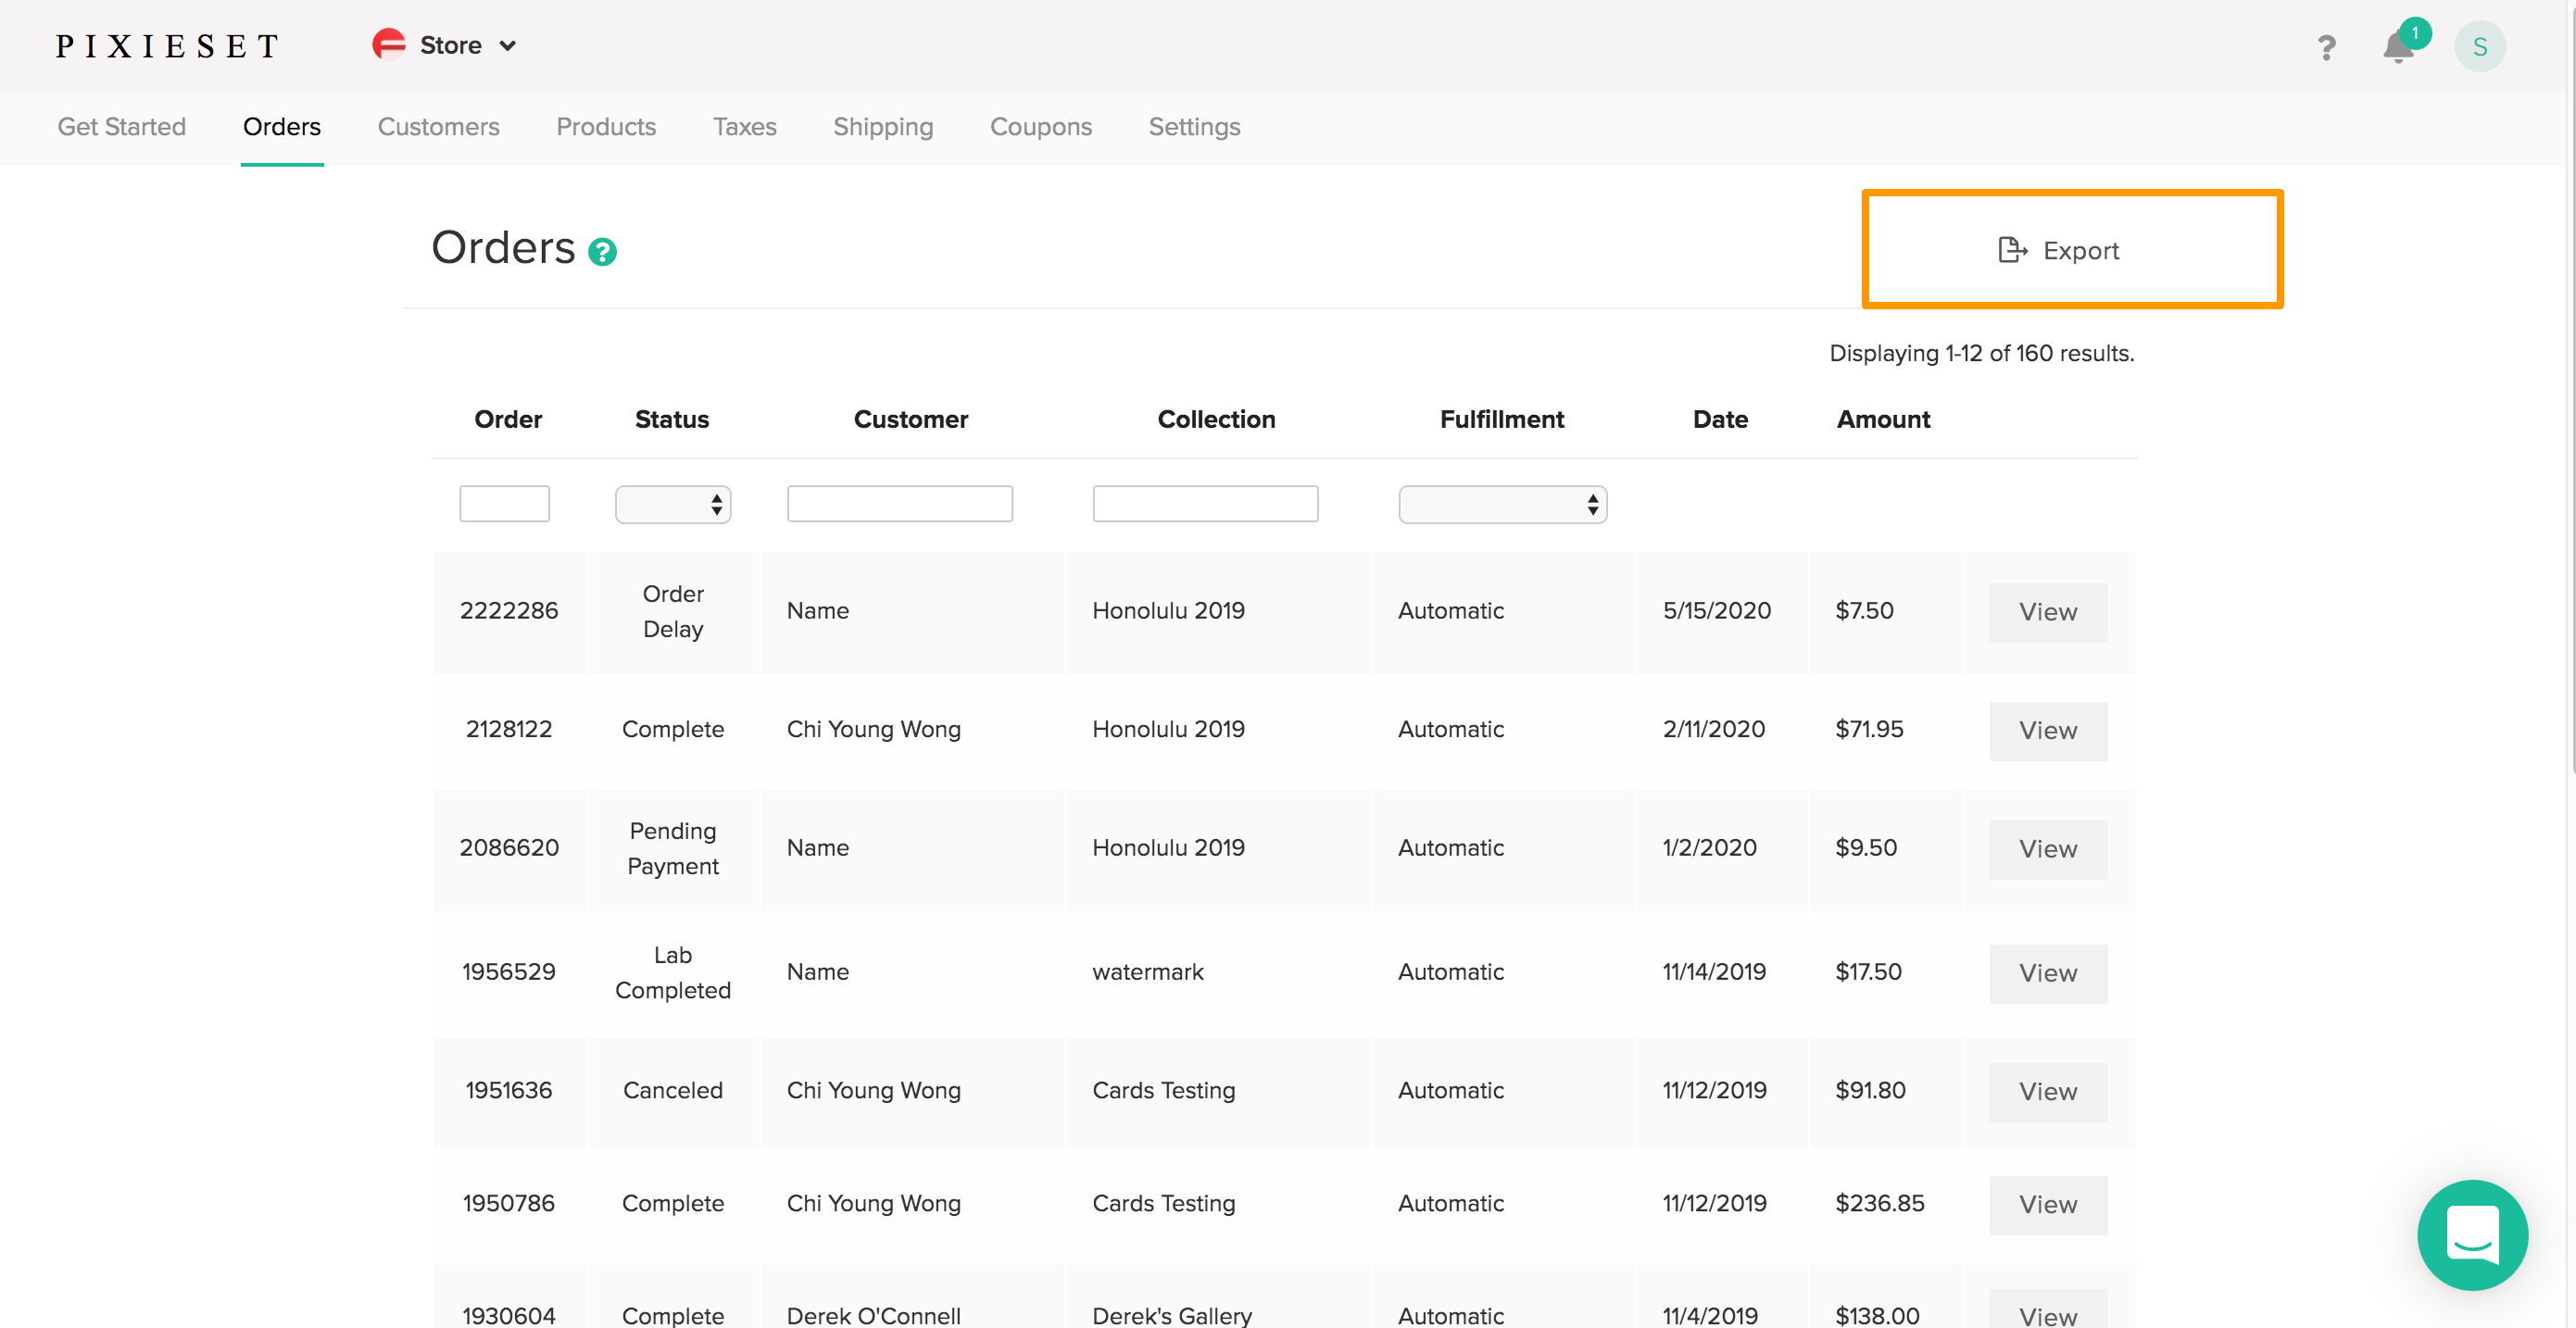The image size is (2576, 1328).
Task: Click the amount '$236.85'
Action: click(1880, 1203)
